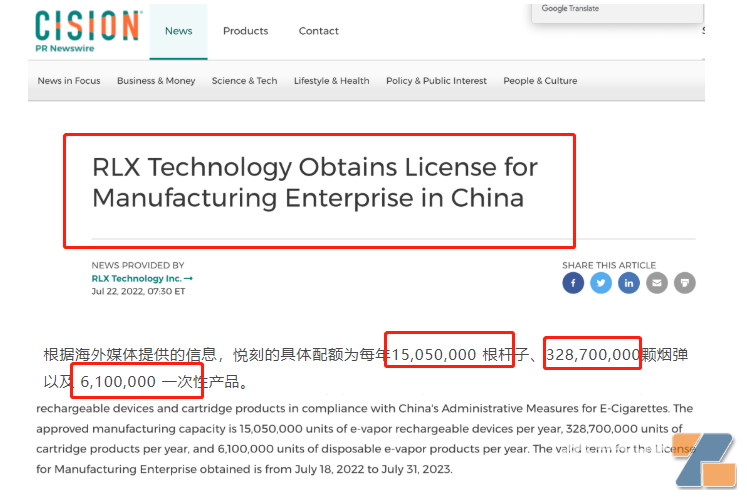Go to News in Focus section
This screenshot has width=747, height=500.
[69, 81]
